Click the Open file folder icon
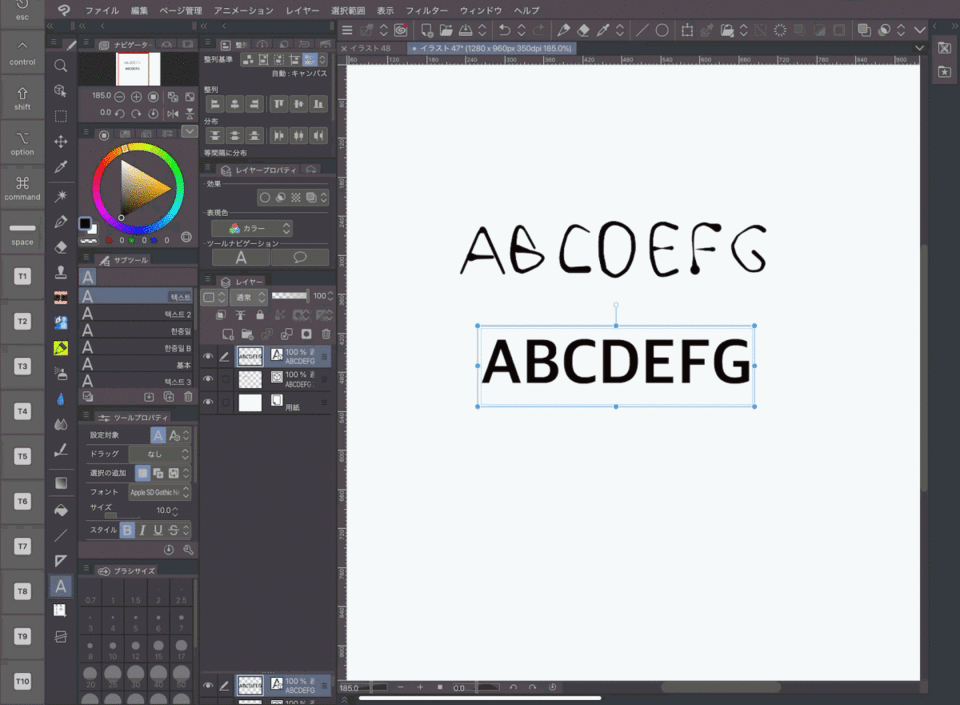 (446, 30)
